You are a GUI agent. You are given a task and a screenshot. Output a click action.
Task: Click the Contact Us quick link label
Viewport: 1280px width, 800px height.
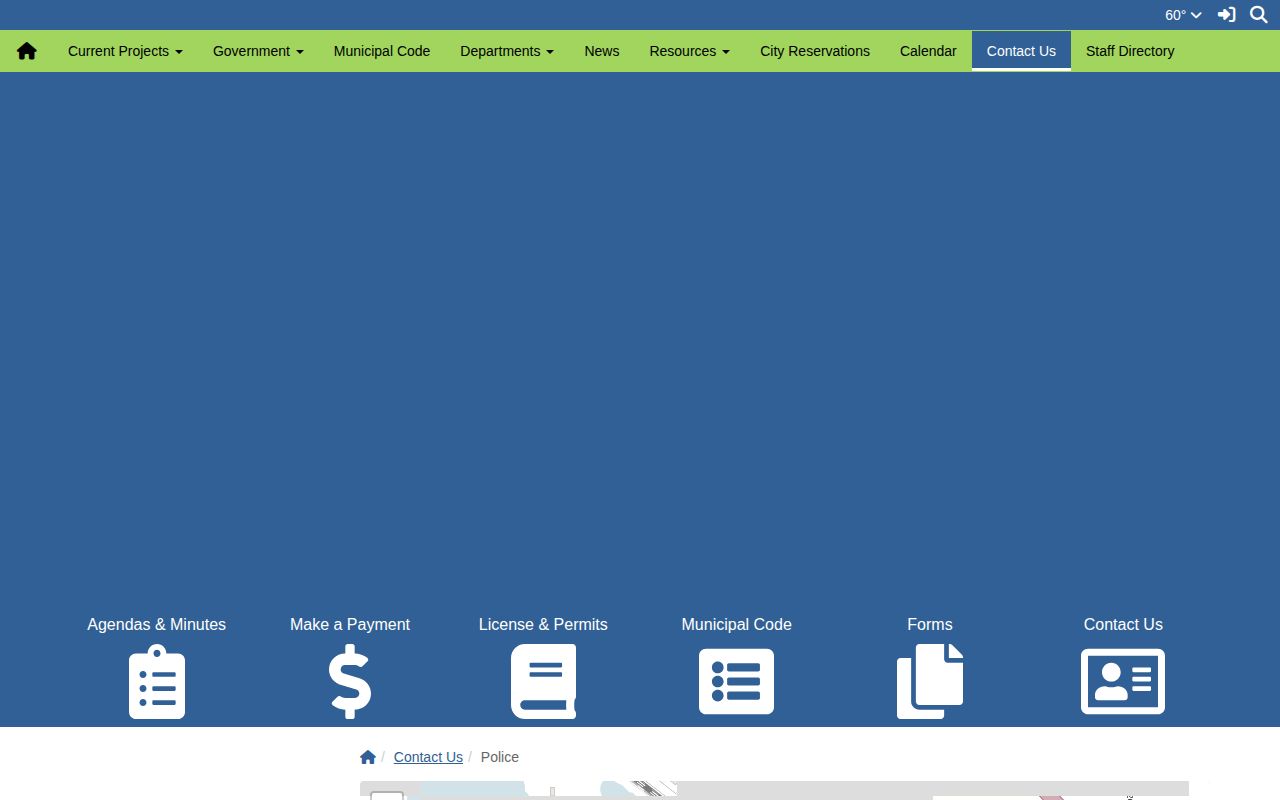(1123, 624)
